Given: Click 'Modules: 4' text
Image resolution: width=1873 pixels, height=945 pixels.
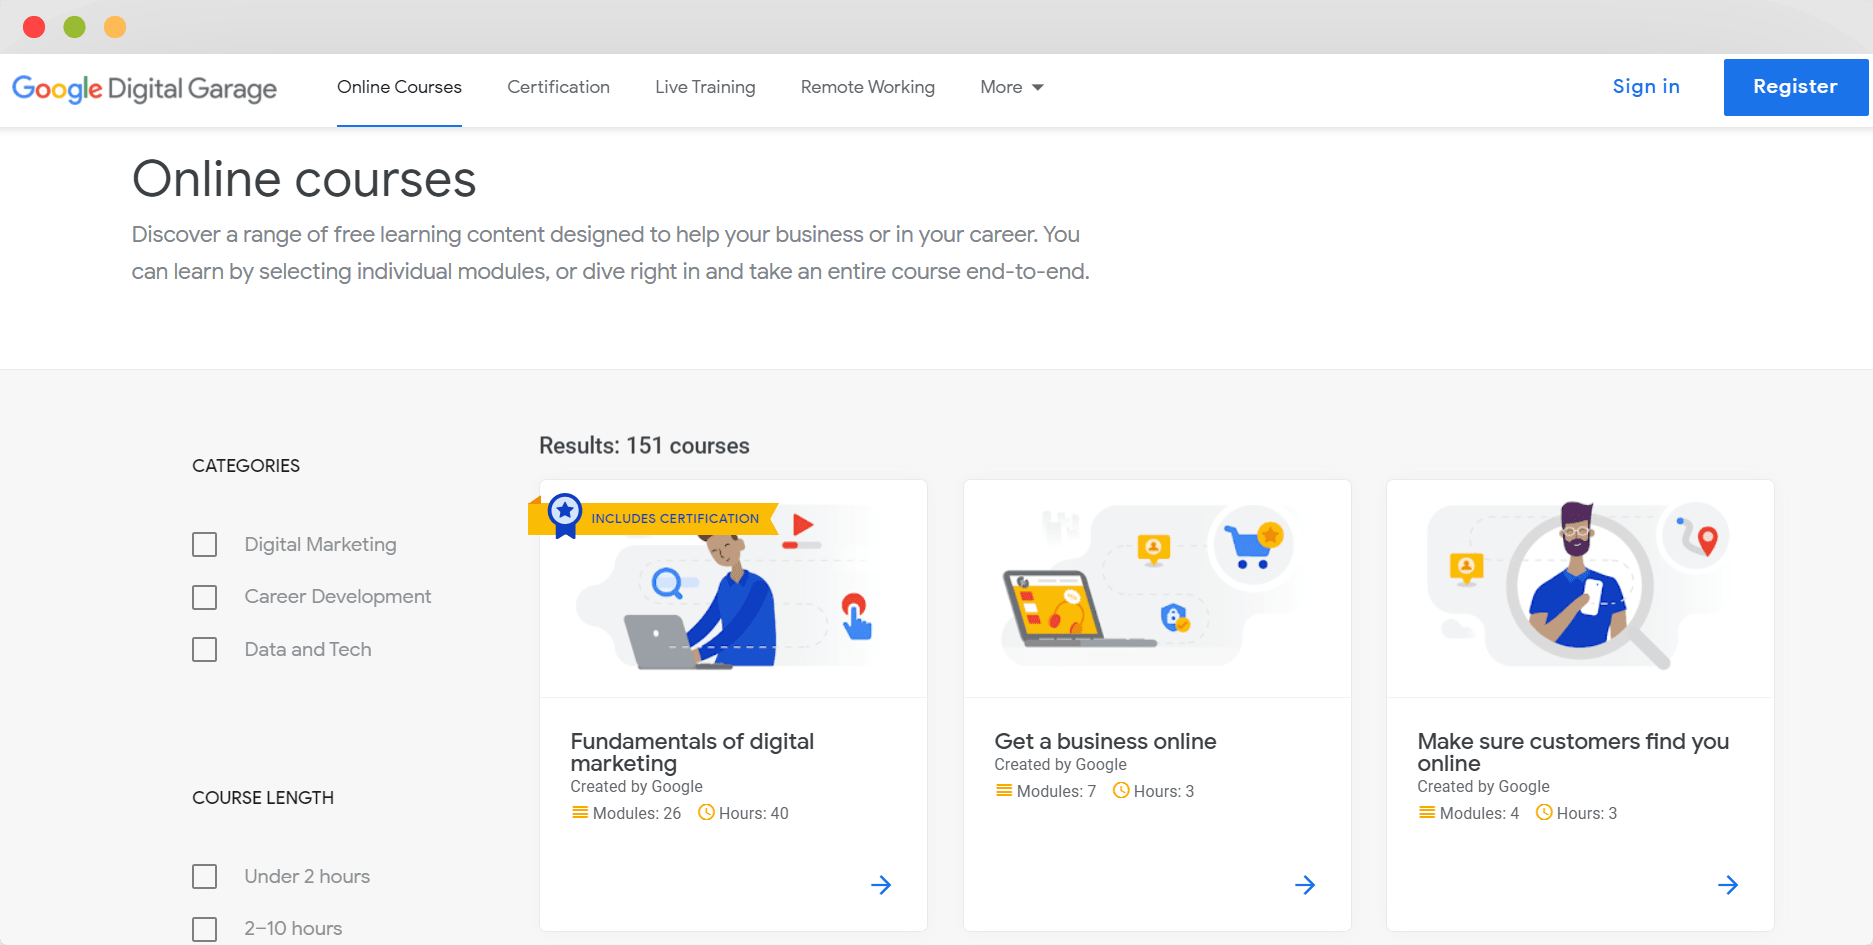Looking at the screenshot, I should 1479,814.
